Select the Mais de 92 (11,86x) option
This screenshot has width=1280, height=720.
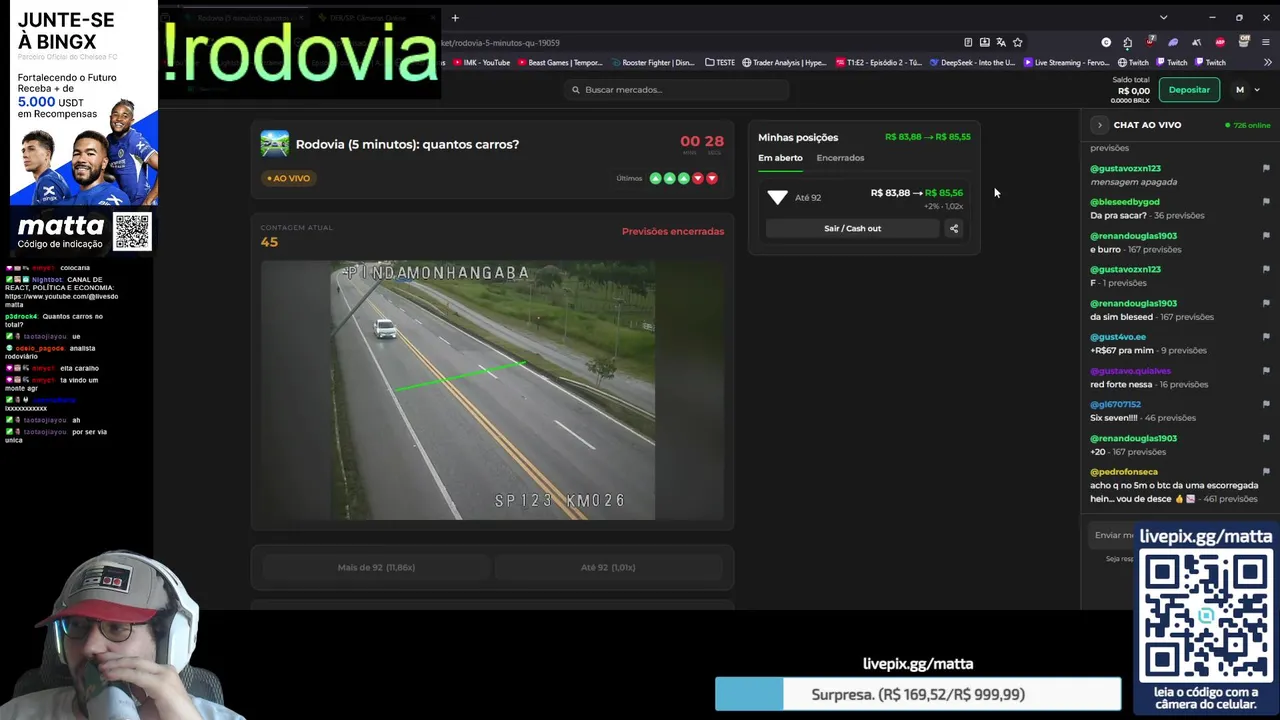(x=376, y=567)
